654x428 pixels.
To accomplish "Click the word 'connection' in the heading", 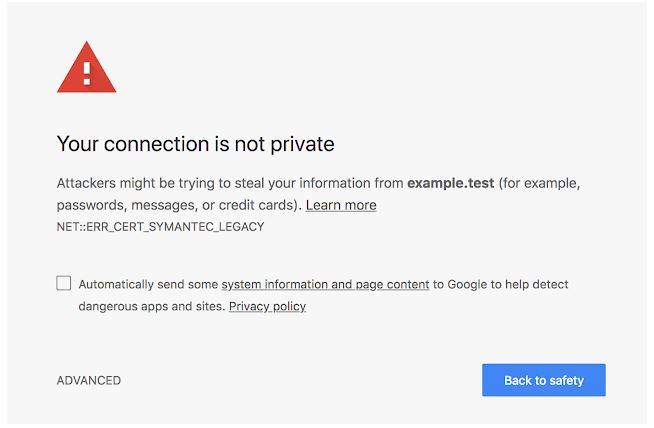I will point(156,144).
